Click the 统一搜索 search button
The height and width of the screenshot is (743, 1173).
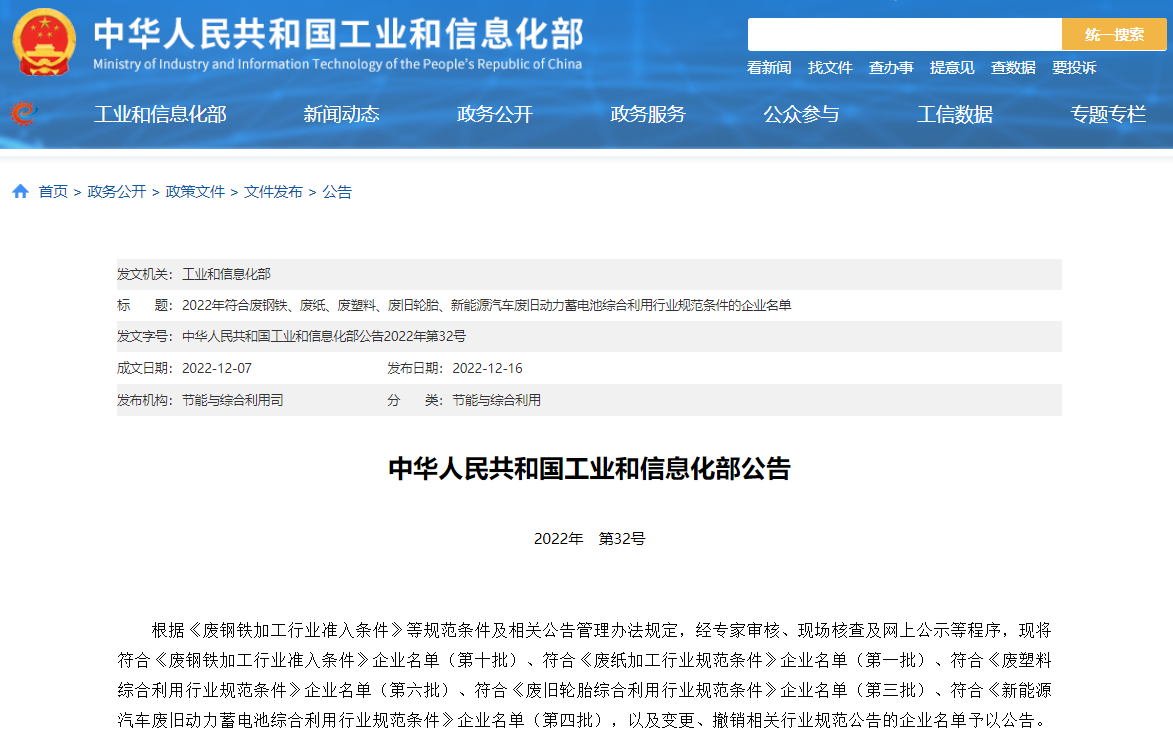1114,33
